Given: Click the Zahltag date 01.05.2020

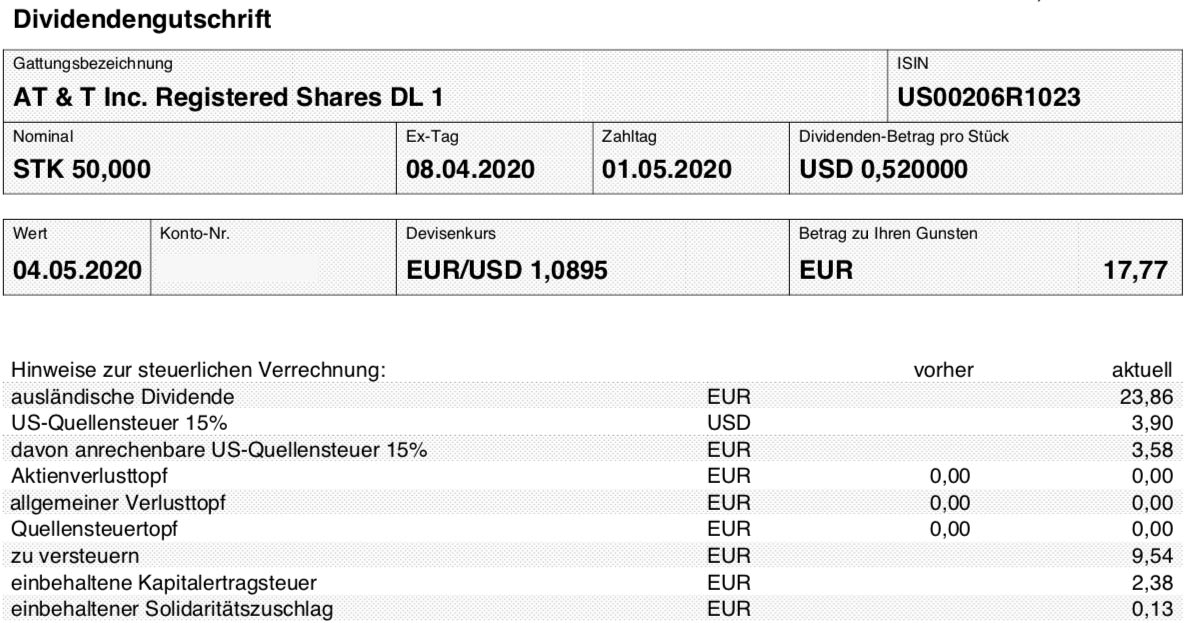Looking at the screenshot, I should tap(666, 169).
